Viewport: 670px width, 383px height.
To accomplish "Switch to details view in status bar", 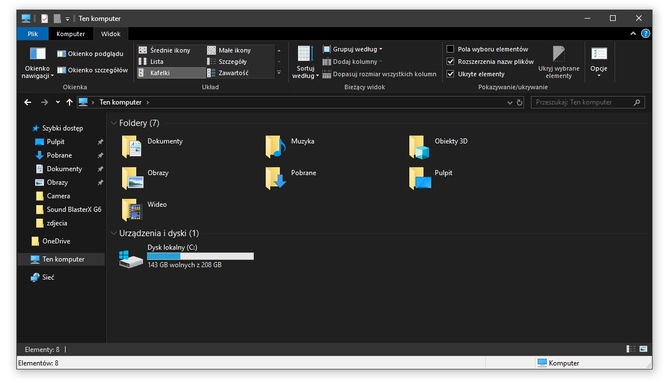I will (631, 349).
